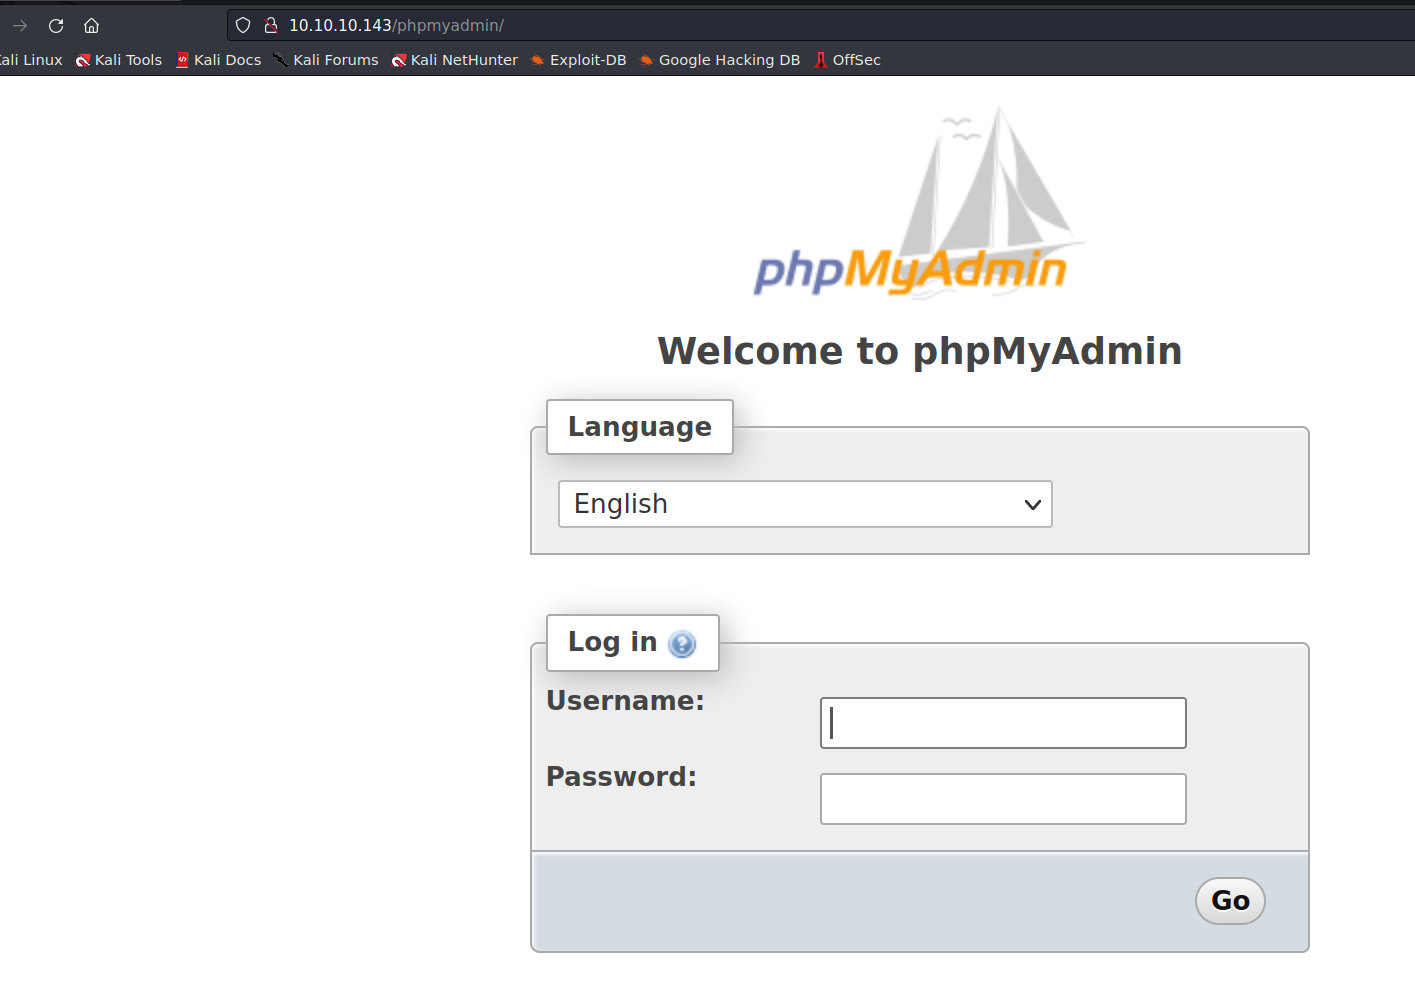This screenshot has width=1415, height=989.
Task: Focus the Password input field
Action: [x=1003, y=799]
